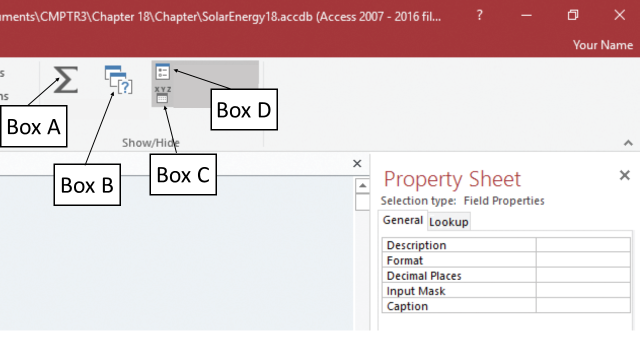The height and width of the screenshot is (360, 640).
Task: Click the Description property value field
Action: pos(583,245)
